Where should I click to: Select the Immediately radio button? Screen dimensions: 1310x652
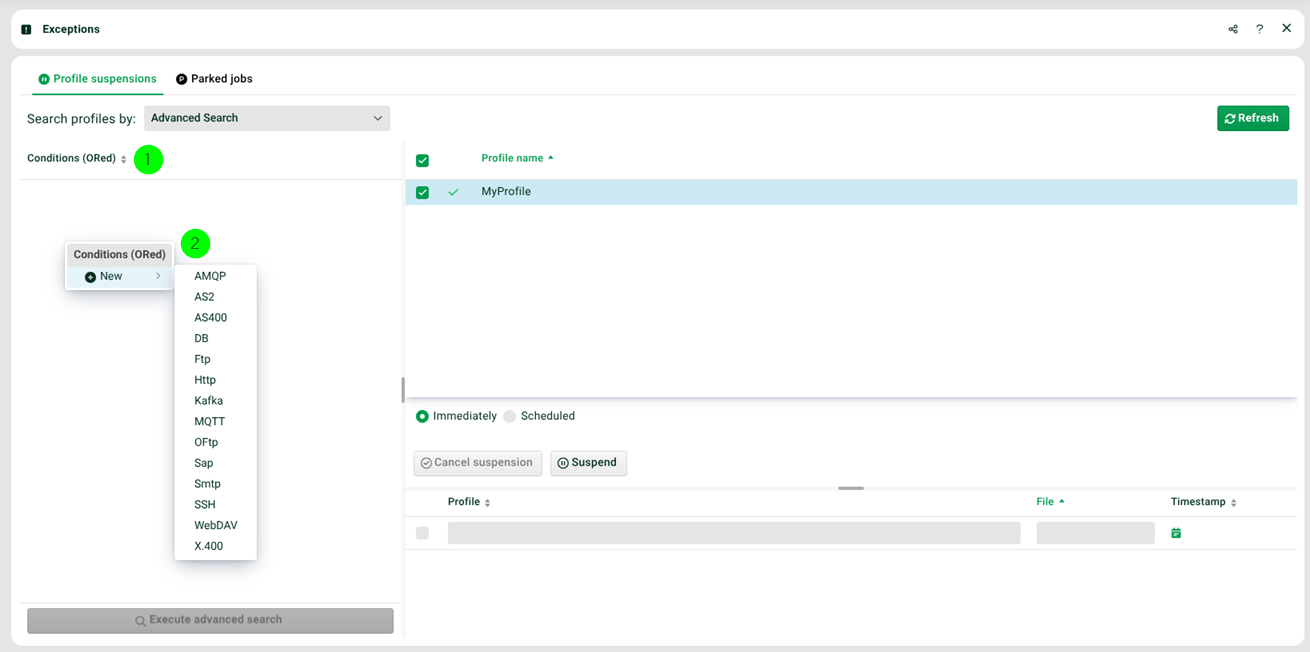point(422,416)
